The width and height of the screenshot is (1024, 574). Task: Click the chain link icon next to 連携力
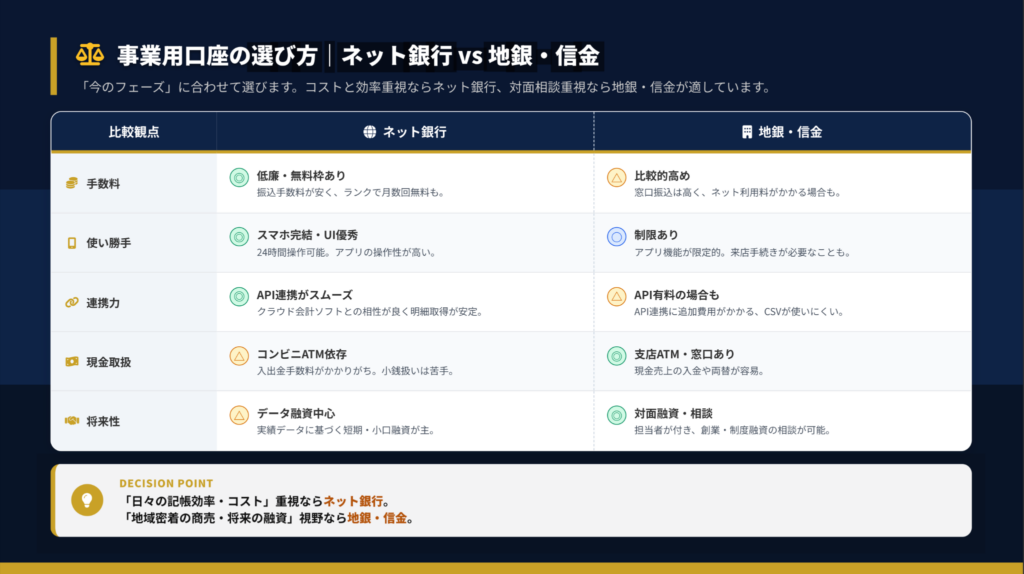pyautogui.click(x=72, y=301)
